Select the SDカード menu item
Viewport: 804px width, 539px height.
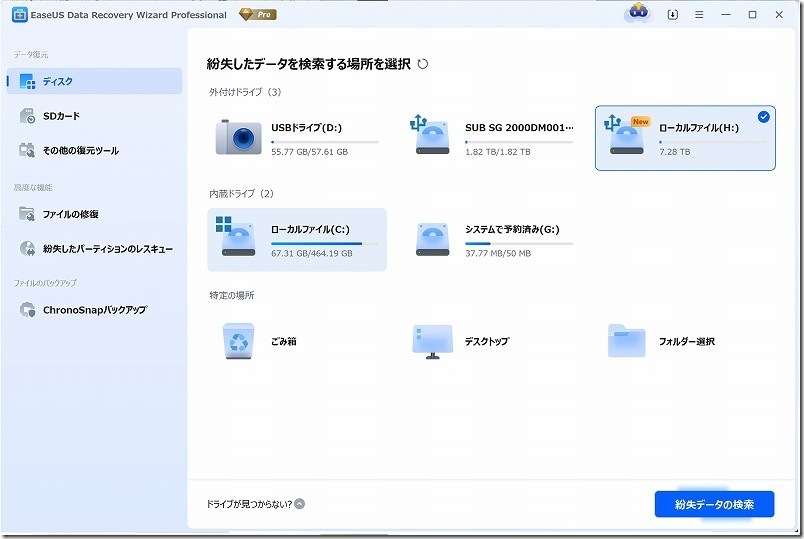[94, 116]
